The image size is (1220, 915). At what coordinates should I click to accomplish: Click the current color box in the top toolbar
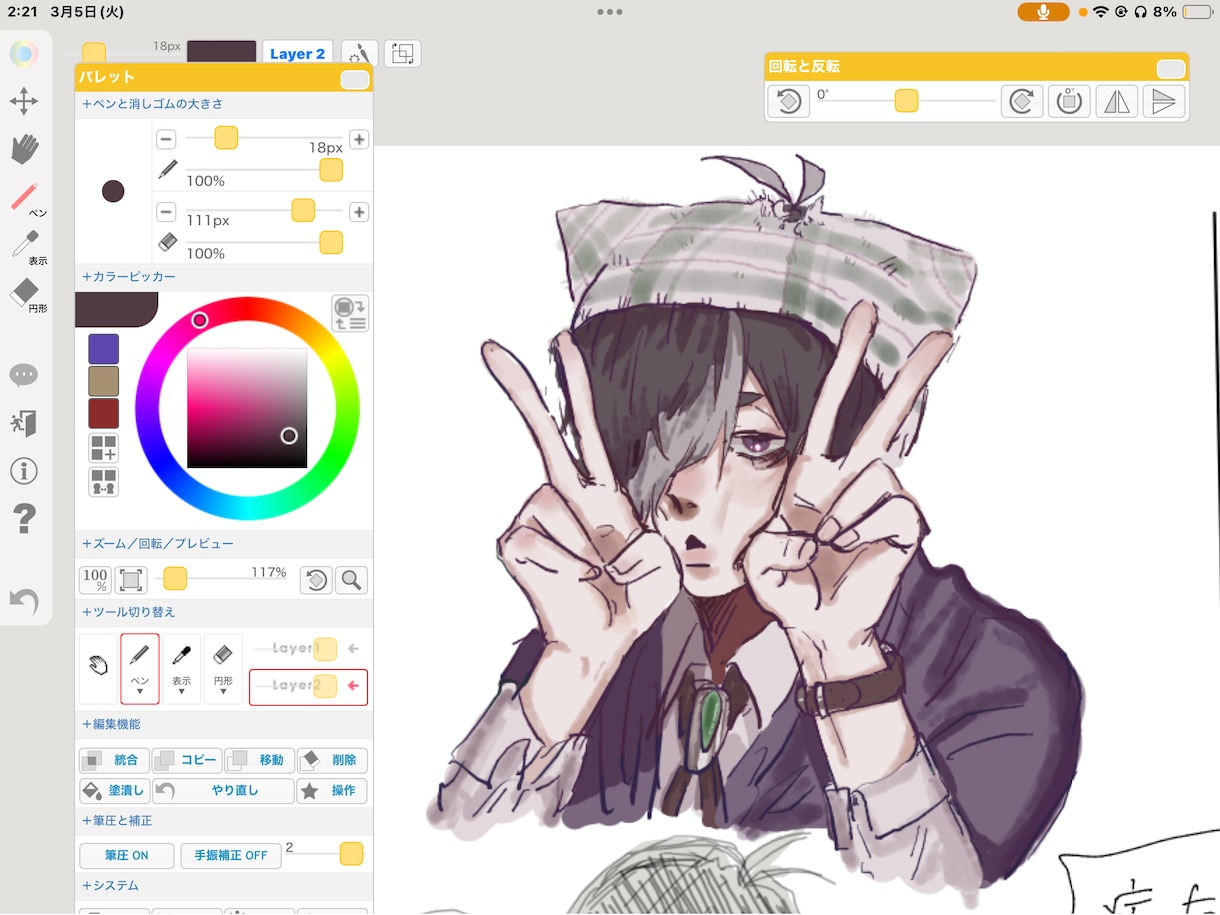[222, 54]
